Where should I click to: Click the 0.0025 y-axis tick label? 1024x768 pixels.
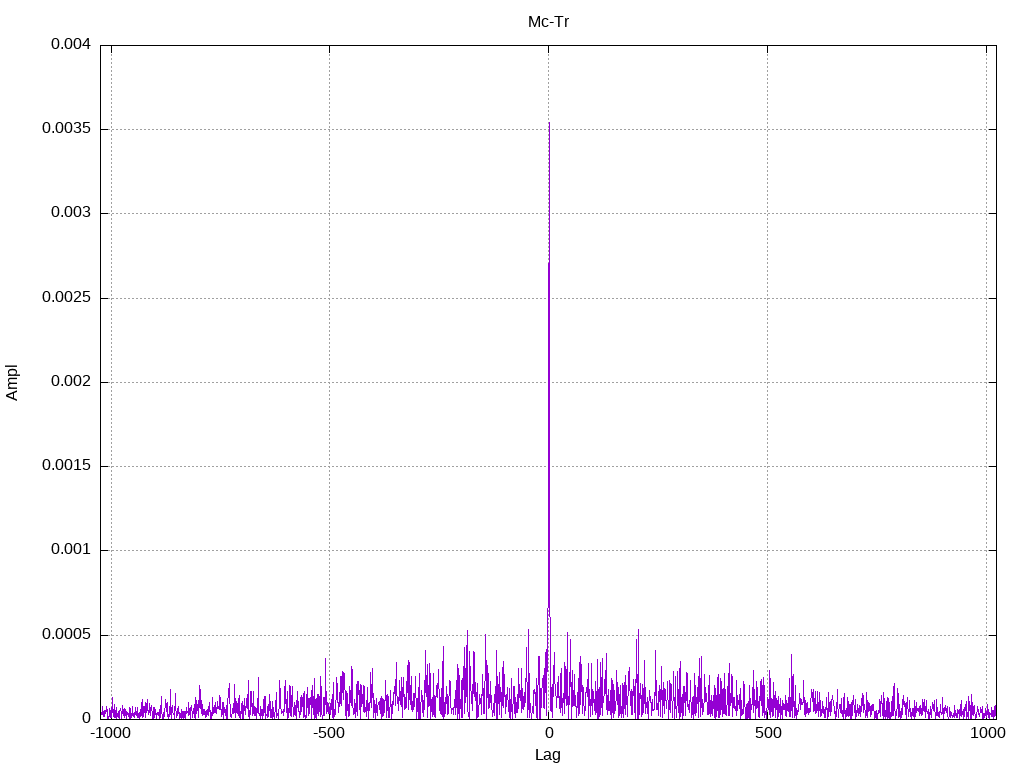click(66, 298)
